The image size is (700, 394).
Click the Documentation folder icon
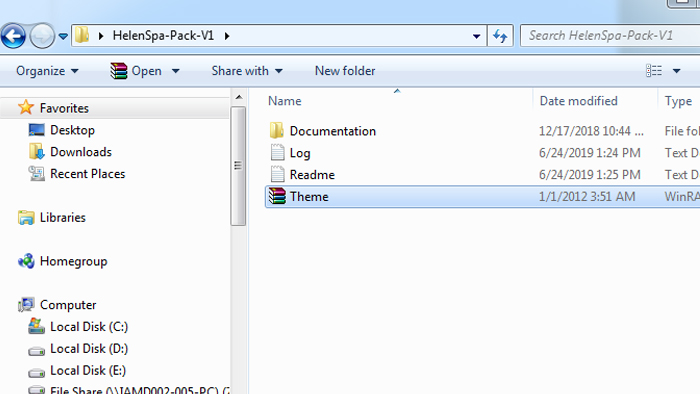click(277, 130)
